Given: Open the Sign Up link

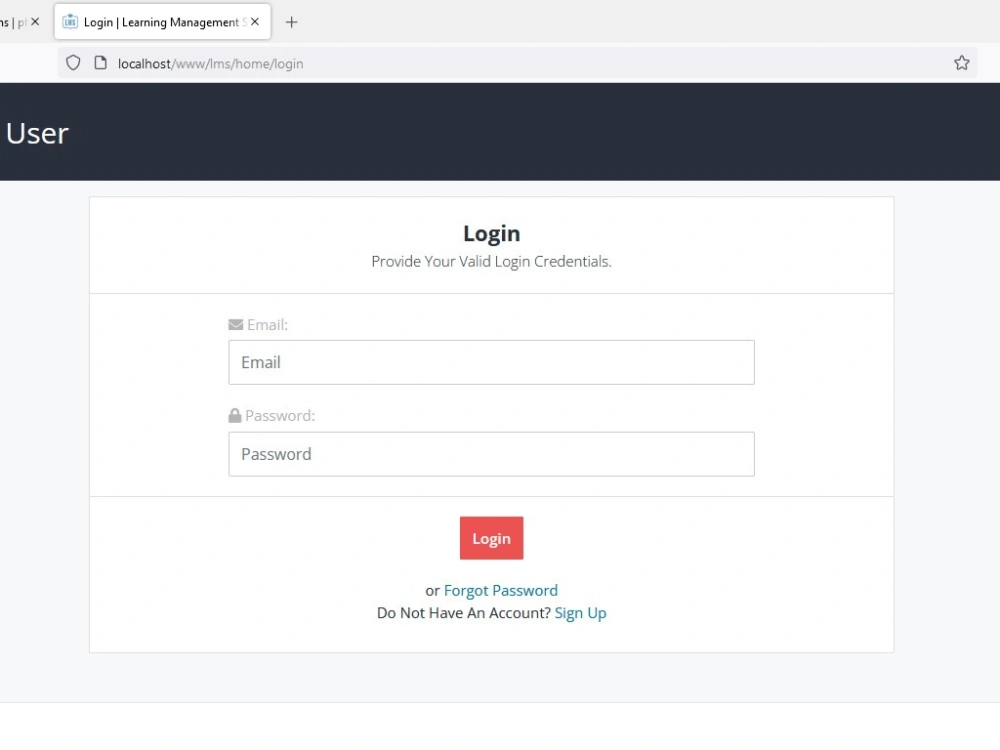Looking at the screenshot, I should [580, 613].
